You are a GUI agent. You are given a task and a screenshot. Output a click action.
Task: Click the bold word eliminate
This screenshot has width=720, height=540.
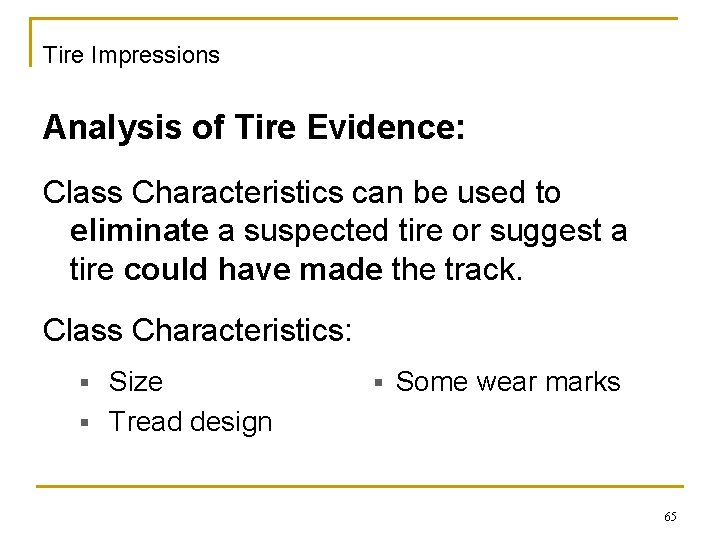click(x=139, y=232)
